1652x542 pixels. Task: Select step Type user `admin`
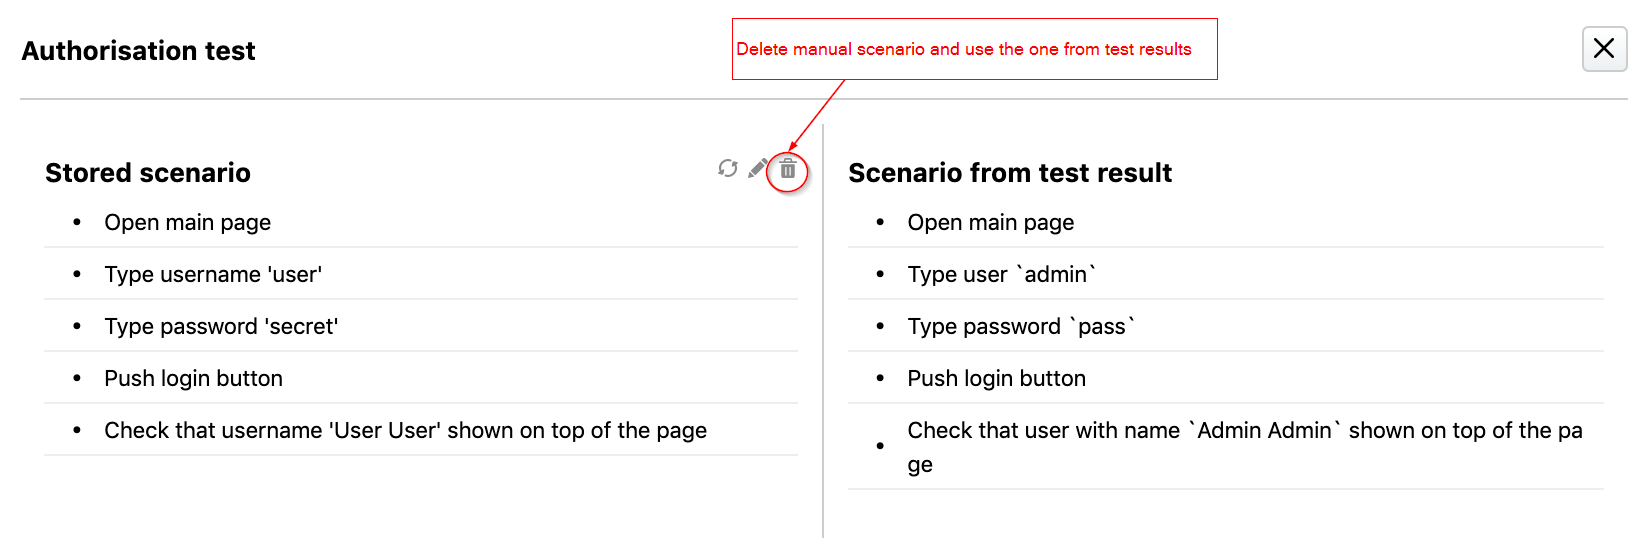tap(1226, 274)
